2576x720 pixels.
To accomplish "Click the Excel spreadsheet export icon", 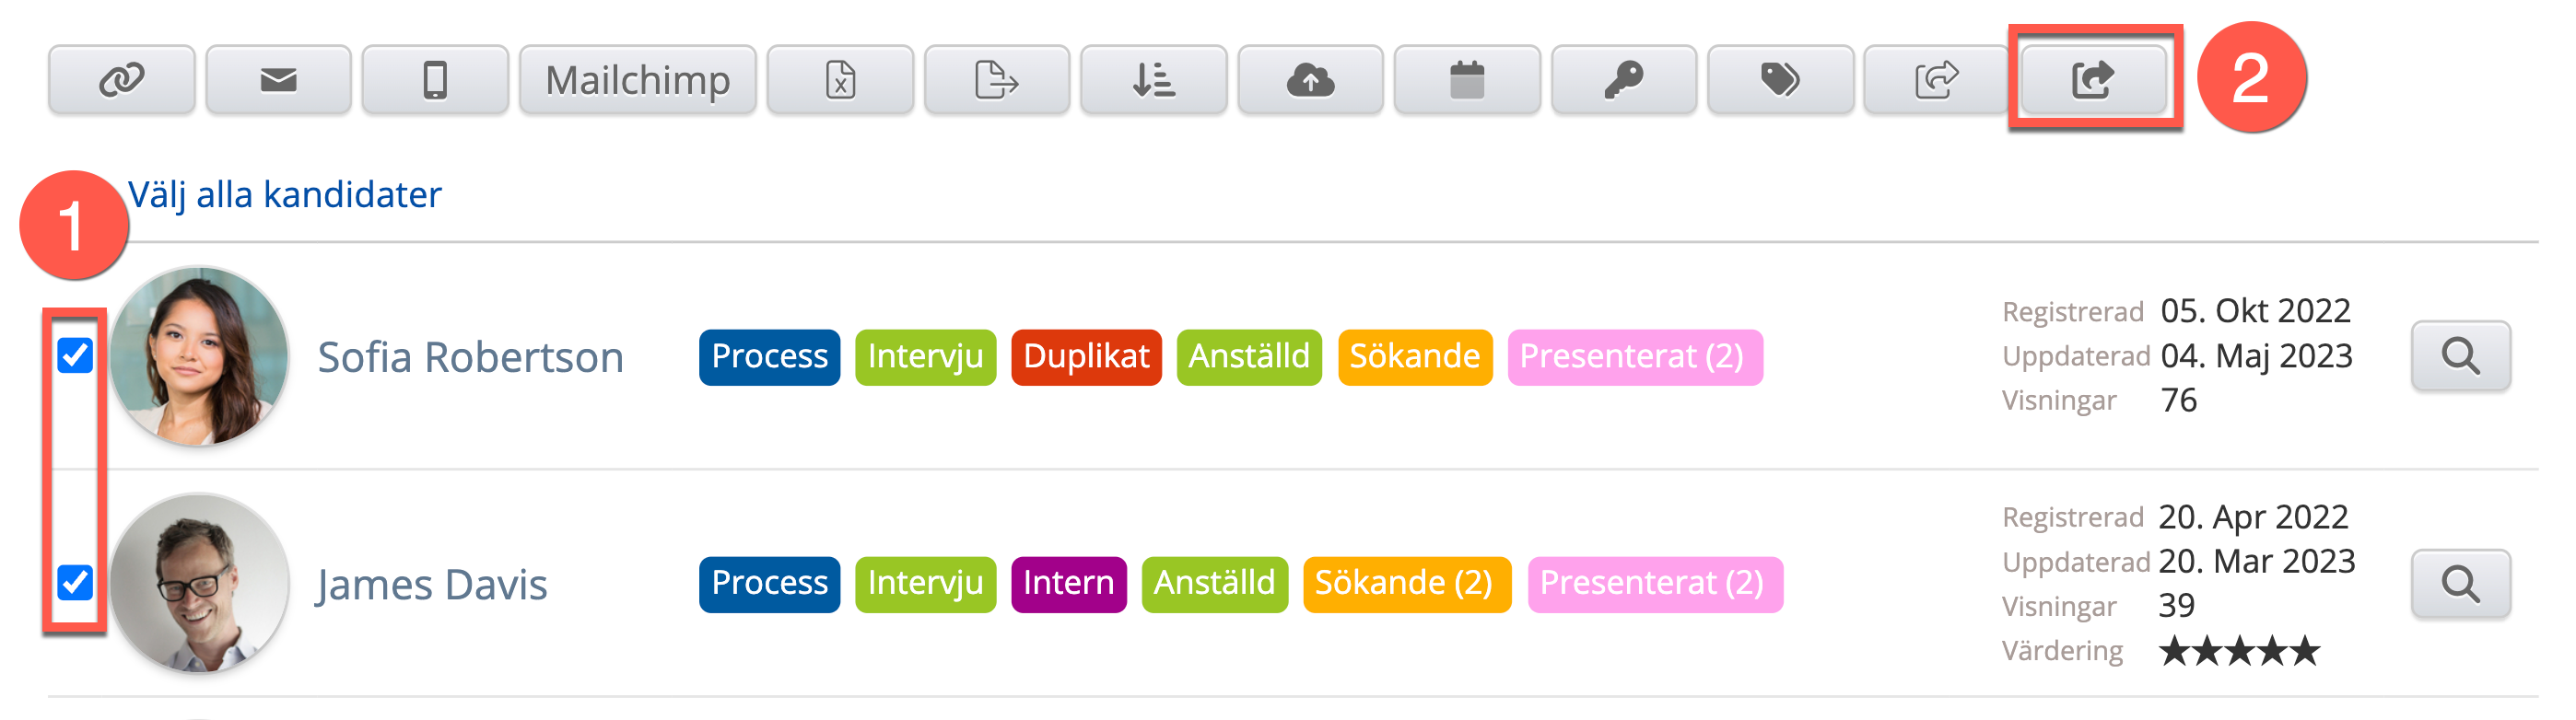I will 840,79.
